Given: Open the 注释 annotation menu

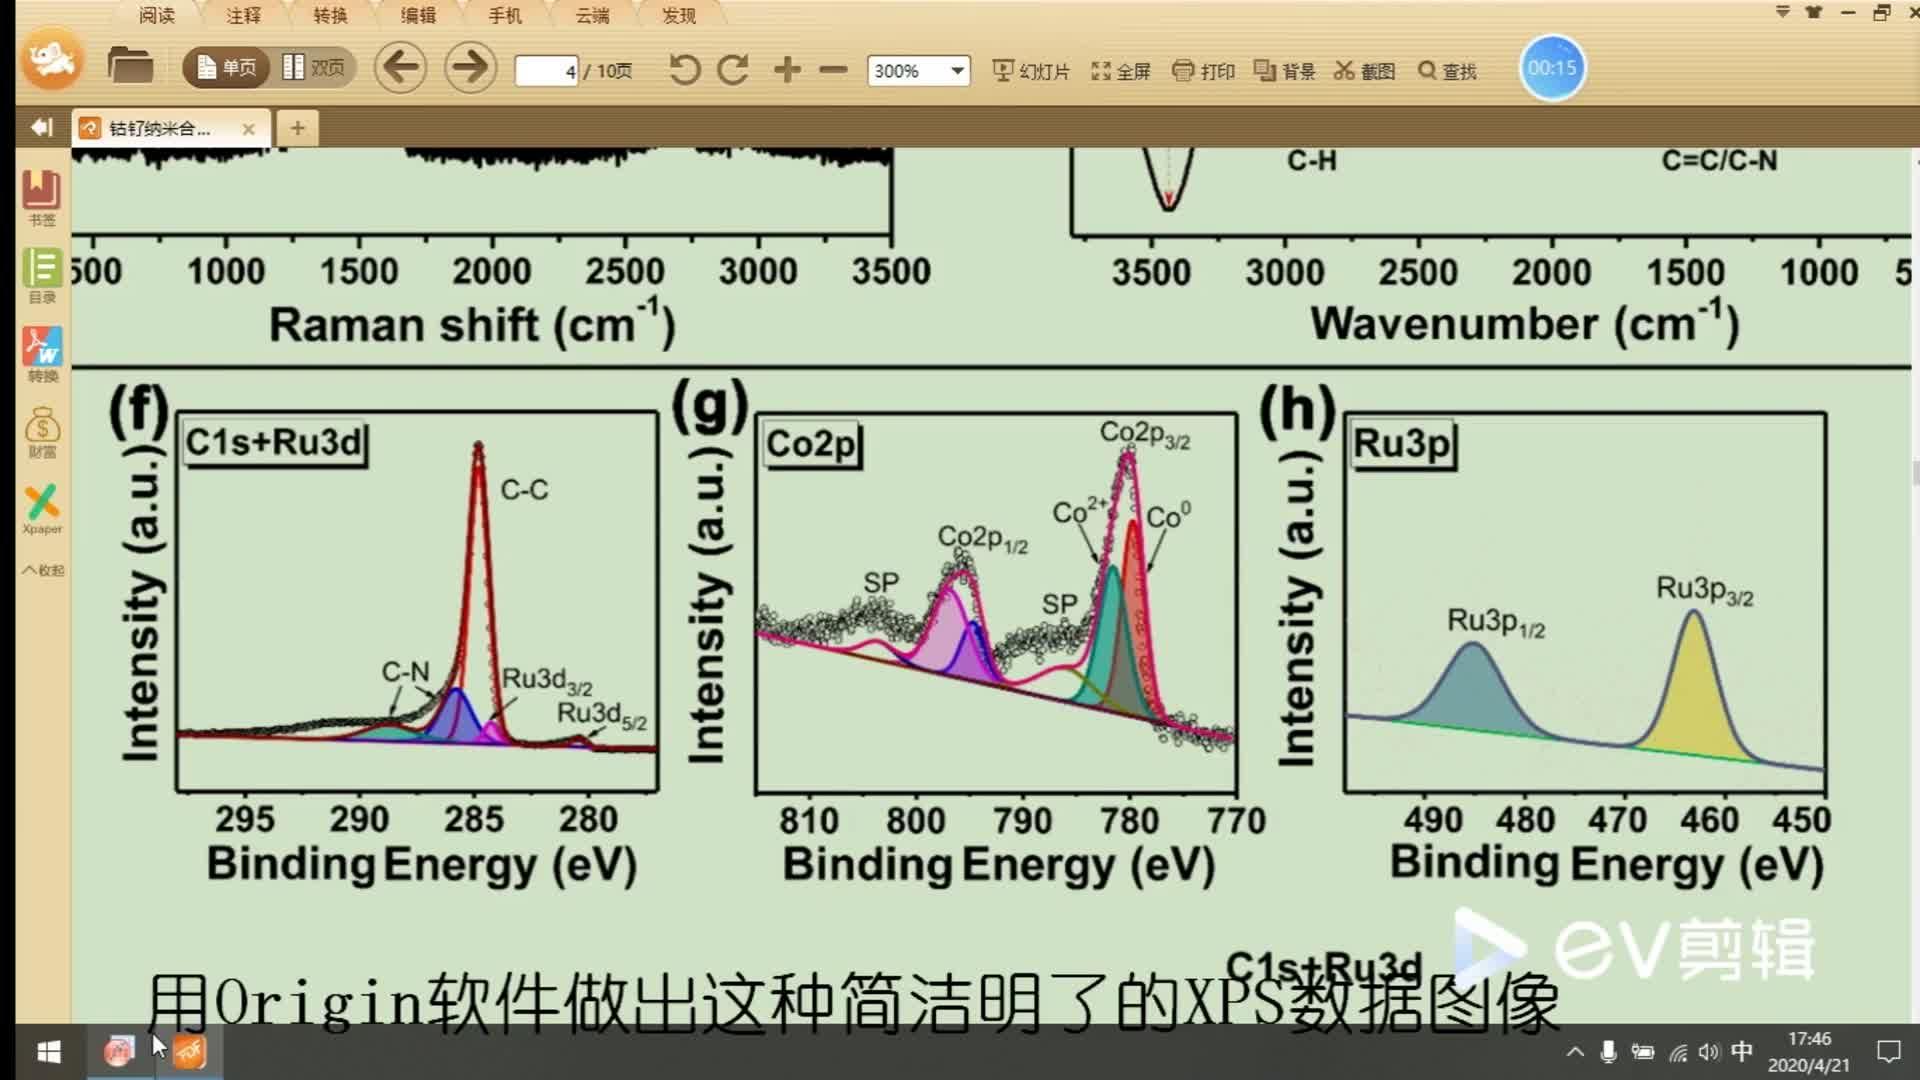Looking at the screenshot, I should pyautogui.click(x=243, y=15).
